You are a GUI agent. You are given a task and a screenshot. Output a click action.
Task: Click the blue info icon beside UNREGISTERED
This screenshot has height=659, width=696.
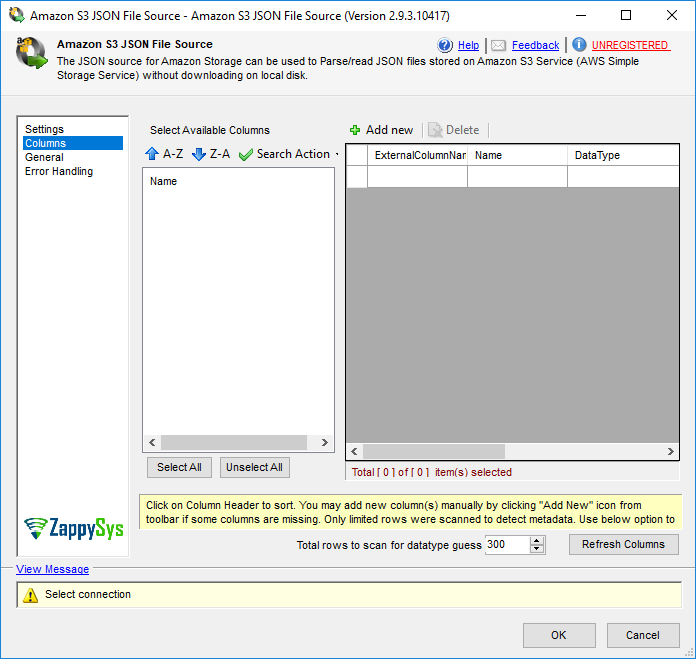coord(579,45)
